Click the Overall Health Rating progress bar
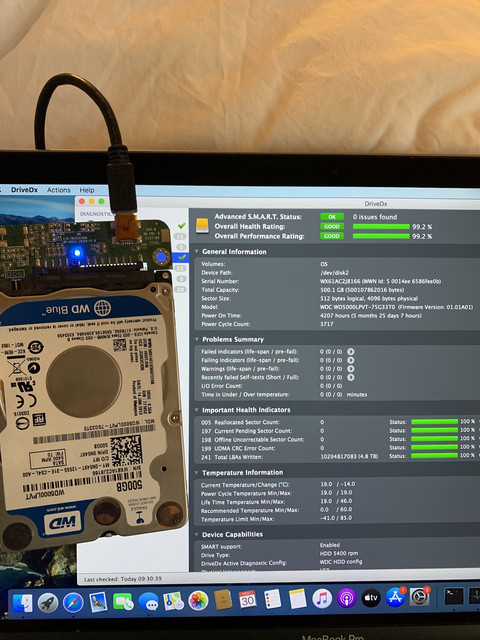 (381, 227)
